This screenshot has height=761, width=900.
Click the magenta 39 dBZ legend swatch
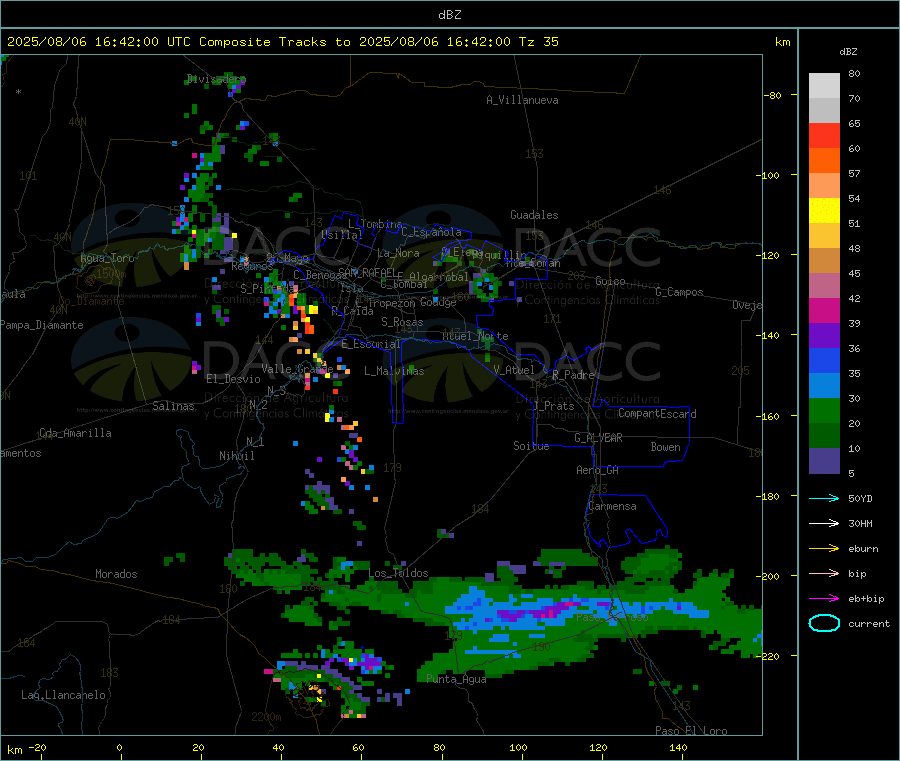[824, 310]
